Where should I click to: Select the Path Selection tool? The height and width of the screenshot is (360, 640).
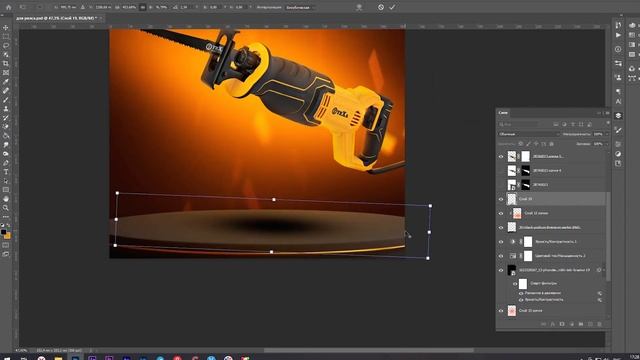[x=6, y=181]
